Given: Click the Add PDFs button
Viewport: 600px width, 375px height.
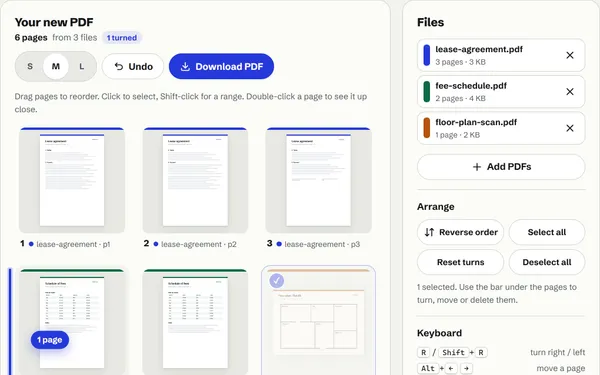Looking at the screenshot, I should [x=501, y=167].
